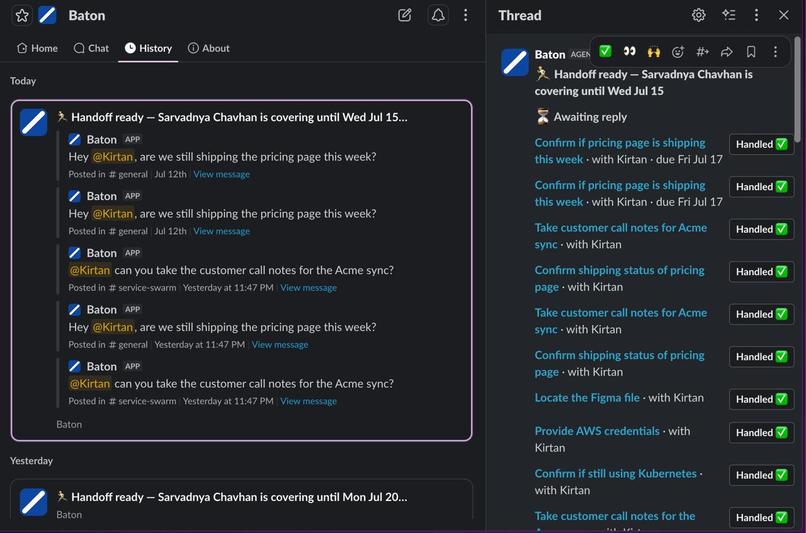Click the Yesterday date heading

(x=31, y=461)
